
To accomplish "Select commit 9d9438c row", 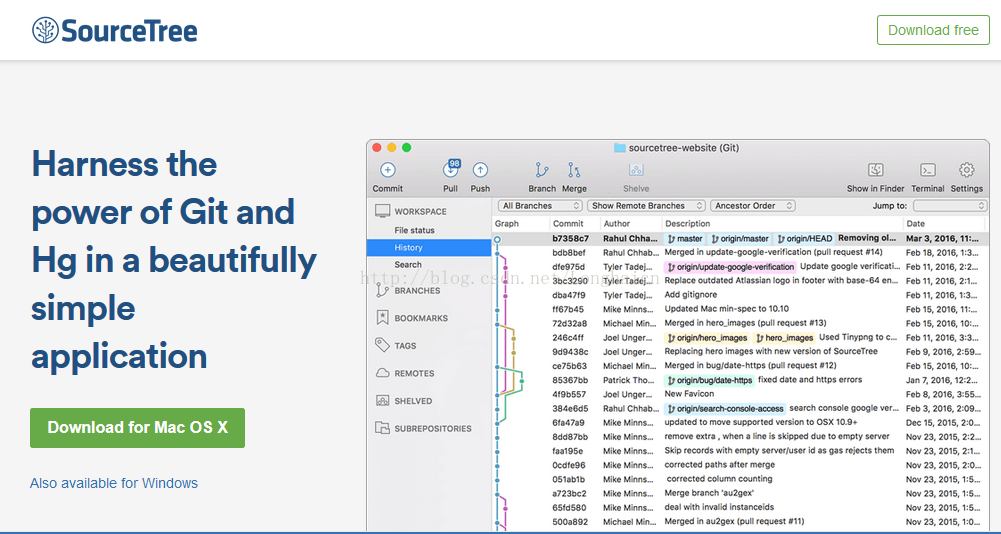I will click(740, 352).
